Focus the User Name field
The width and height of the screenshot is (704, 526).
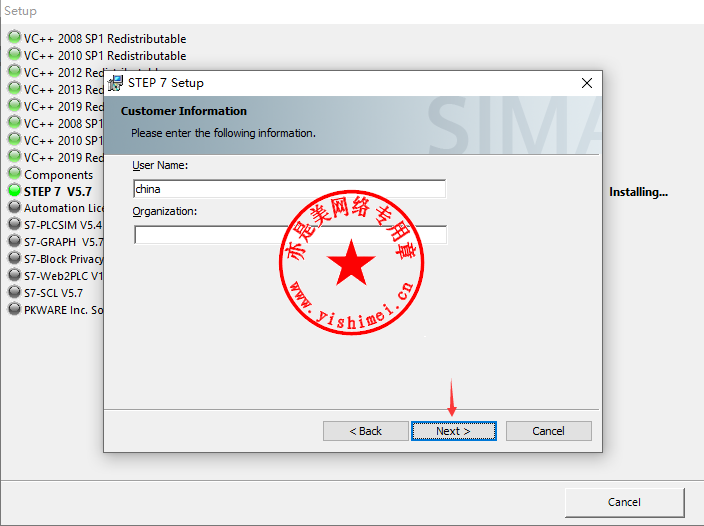(x=290, y=189)
